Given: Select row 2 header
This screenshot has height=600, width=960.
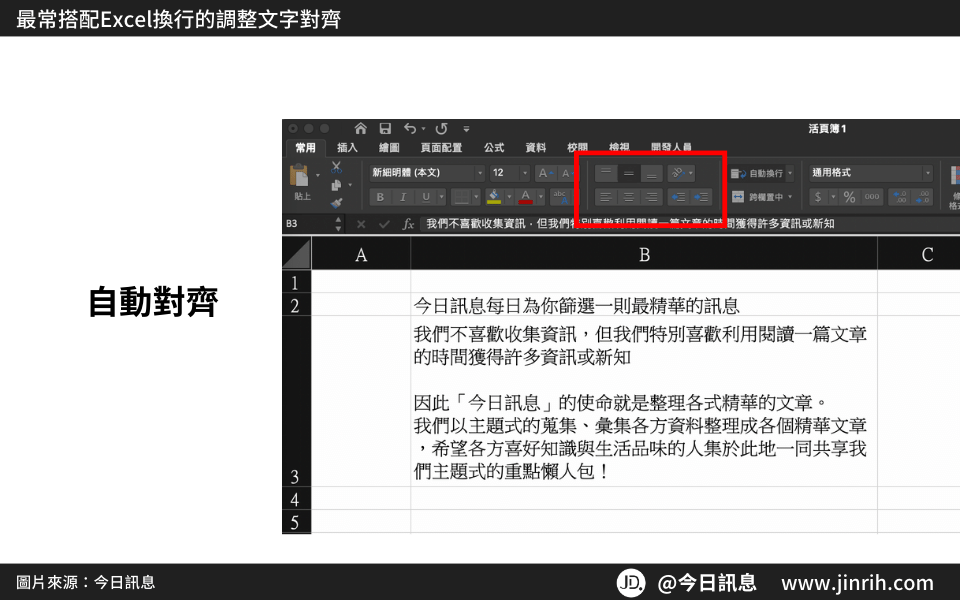Looking at the screenshot, I should click(x=296, y=304).
